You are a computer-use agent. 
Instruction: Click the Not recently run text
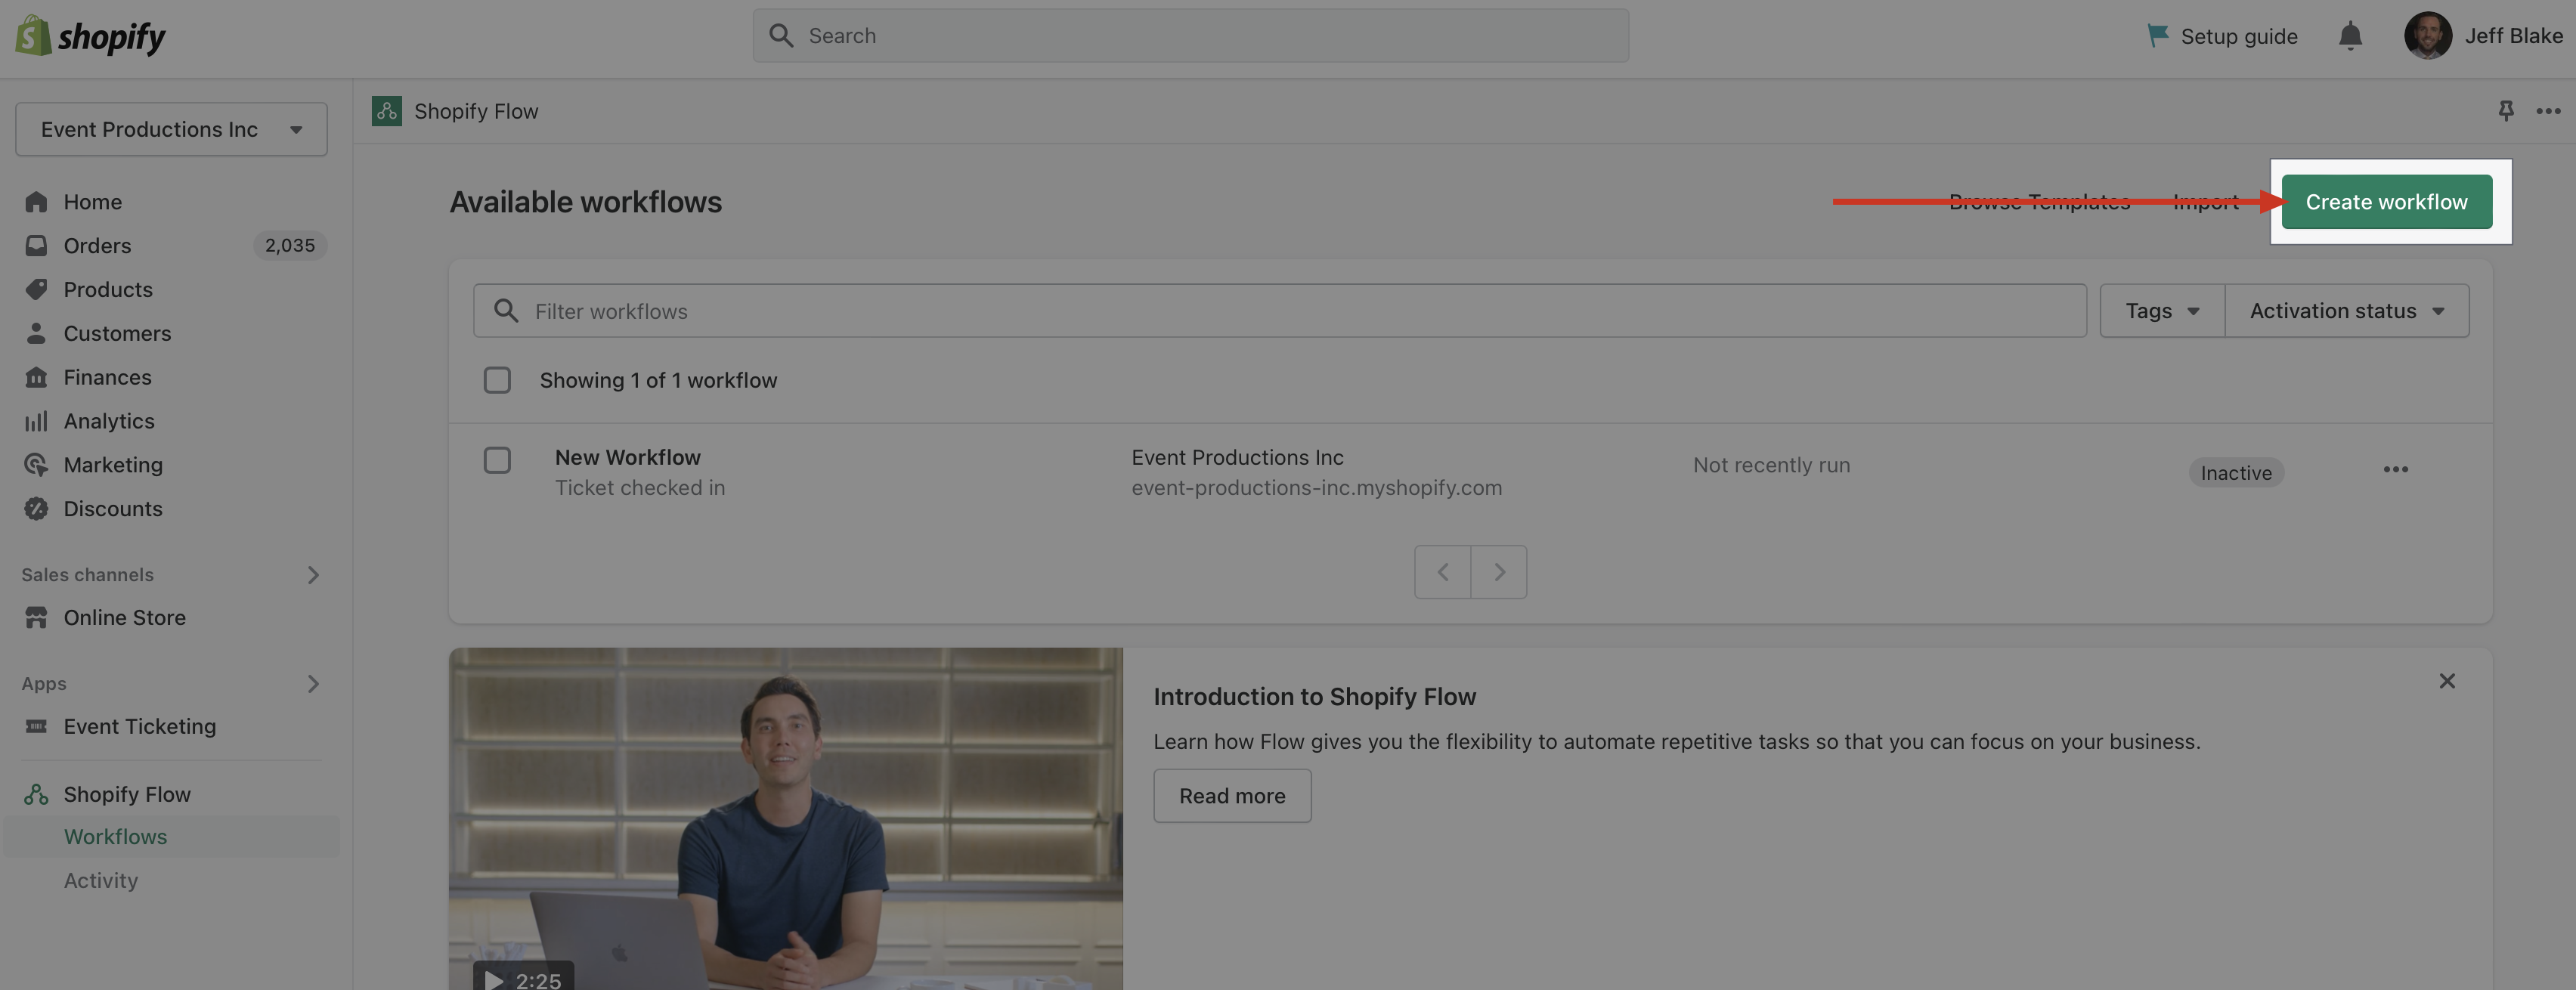click(1771, 465)
